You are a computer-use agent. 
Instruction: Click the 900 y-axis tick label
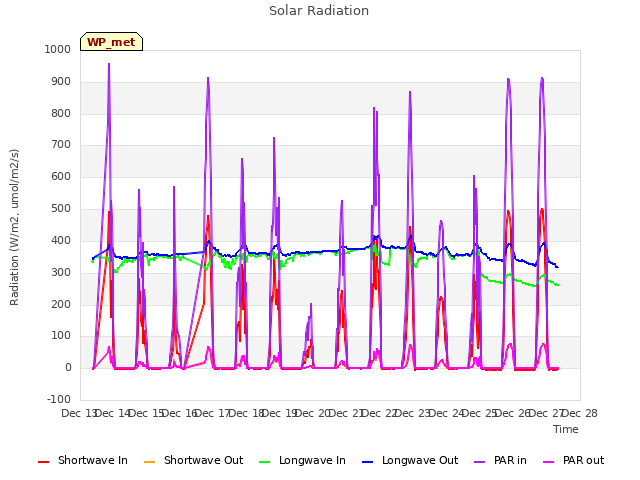coord(61,82)
